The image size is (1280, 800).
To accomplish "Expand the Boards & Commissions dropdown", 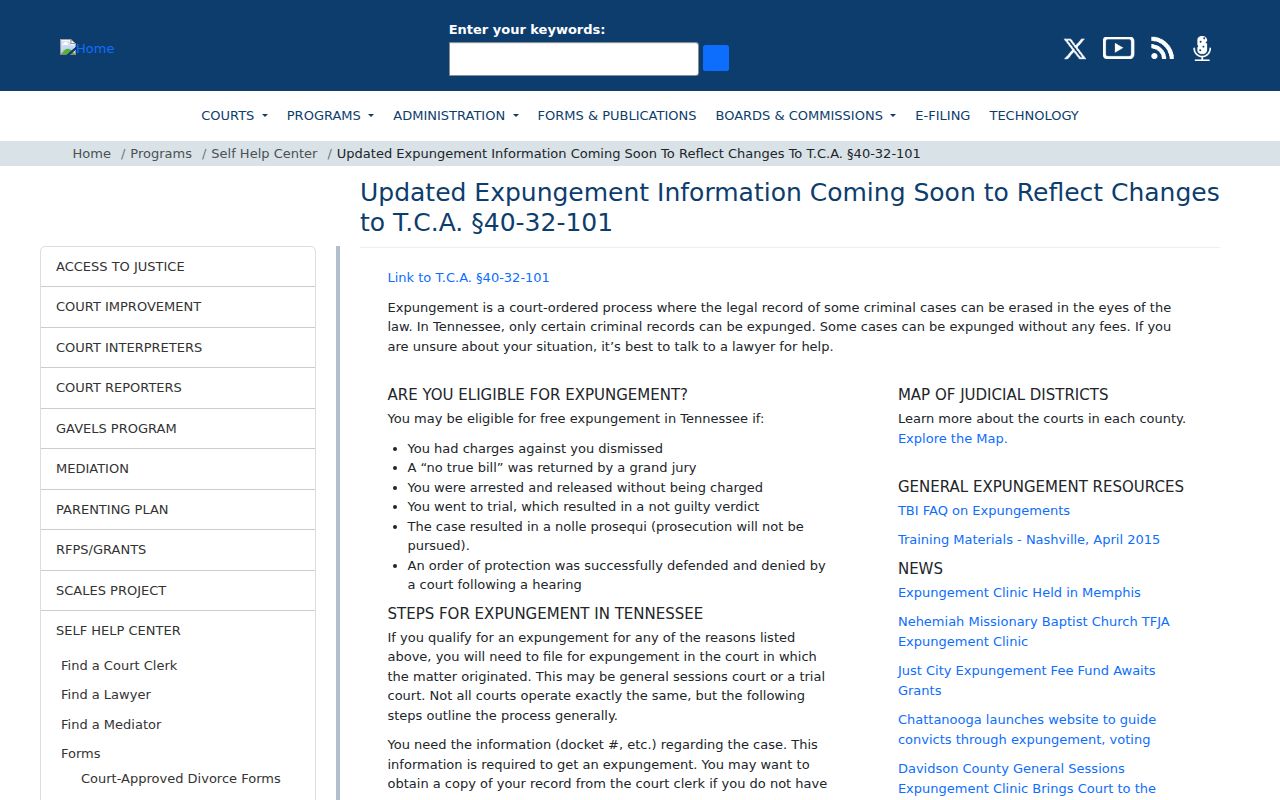I will (806, 115).
